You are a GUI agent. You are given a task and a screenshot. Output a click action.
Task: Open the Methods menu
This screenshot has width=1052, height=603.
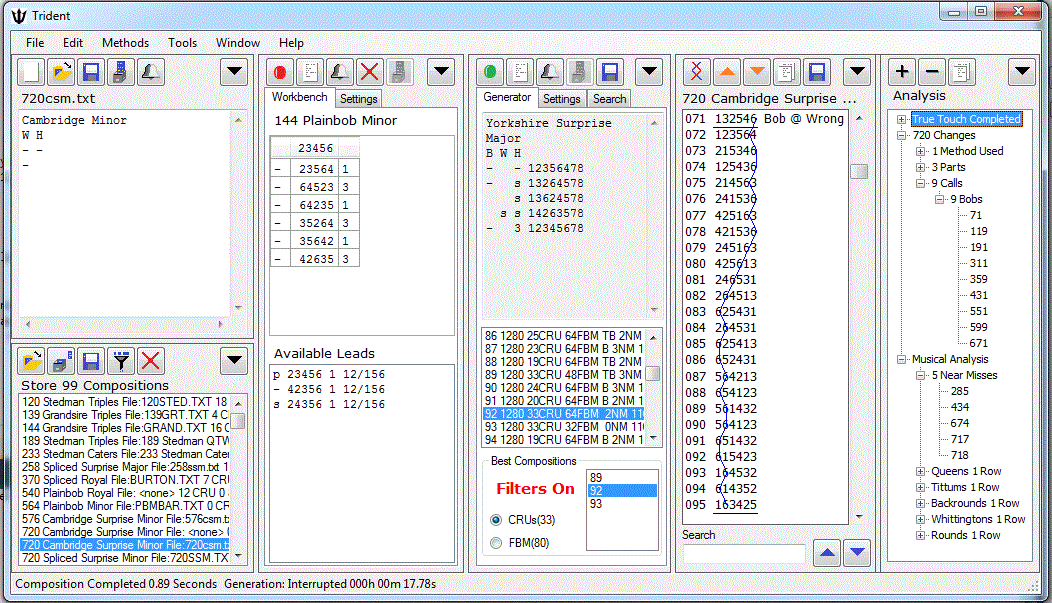coord(125,43)
